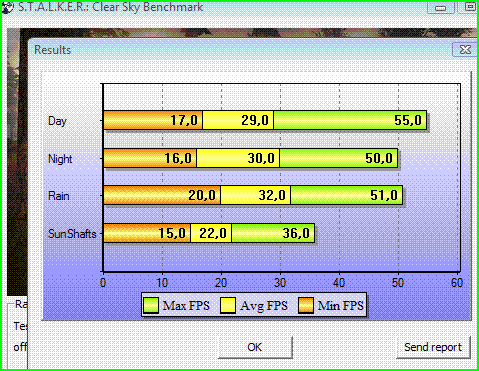The width and height of the screenshot is (479, 371).
Task: Click the Rain max FPS bar 51,0
Action: click(347, 195)
